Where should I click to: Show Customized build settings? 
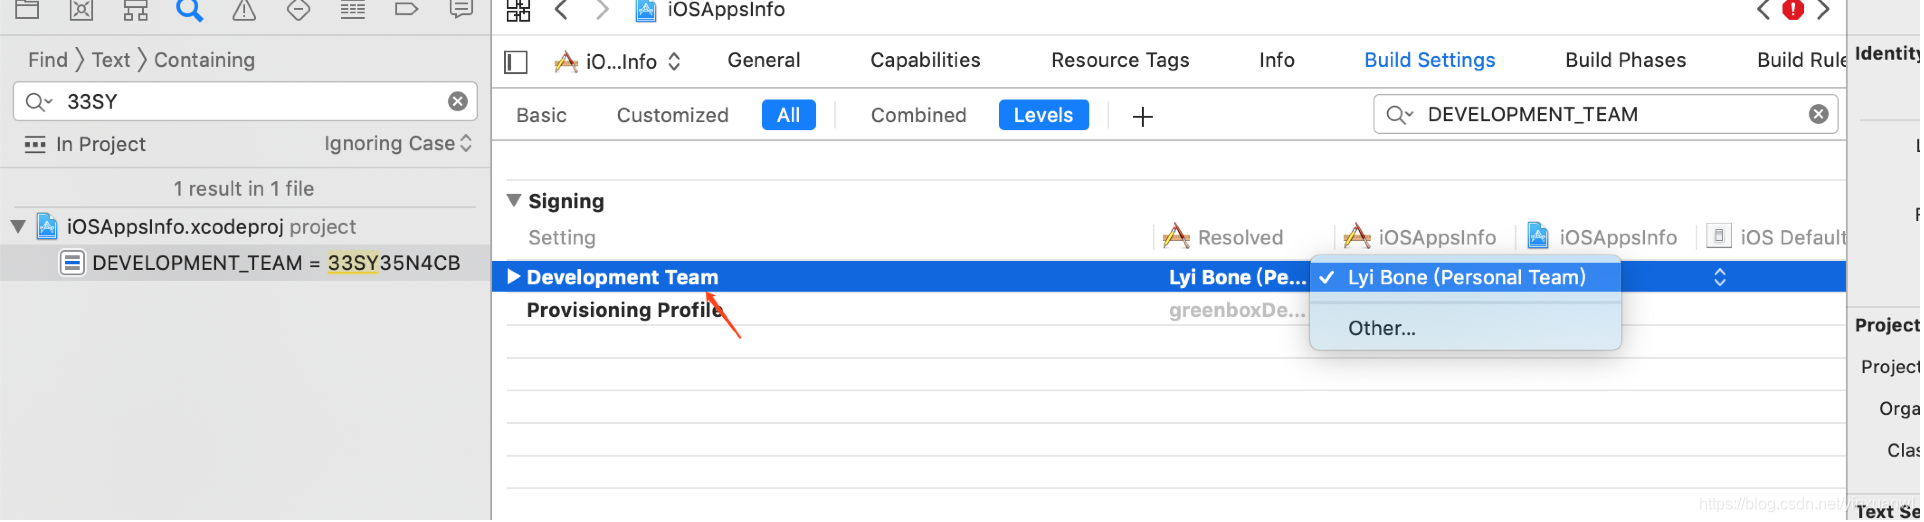(x=673, y=115)
